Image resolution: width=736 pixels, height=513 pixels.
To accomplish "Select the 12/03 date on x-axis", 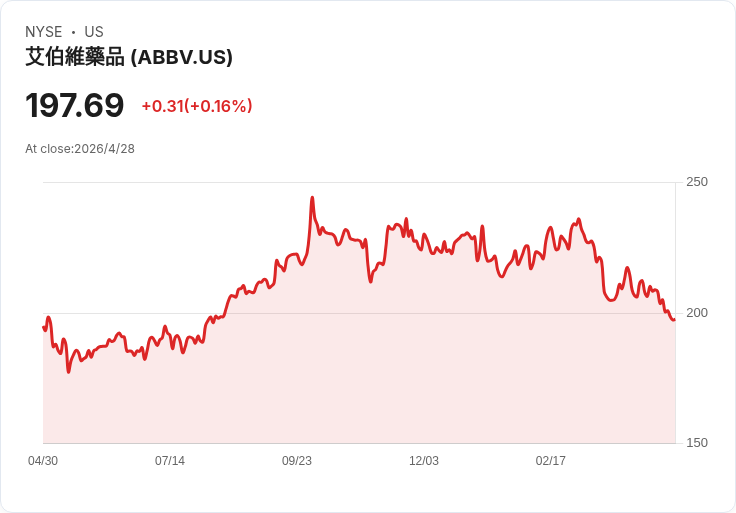I will point(424,461).
